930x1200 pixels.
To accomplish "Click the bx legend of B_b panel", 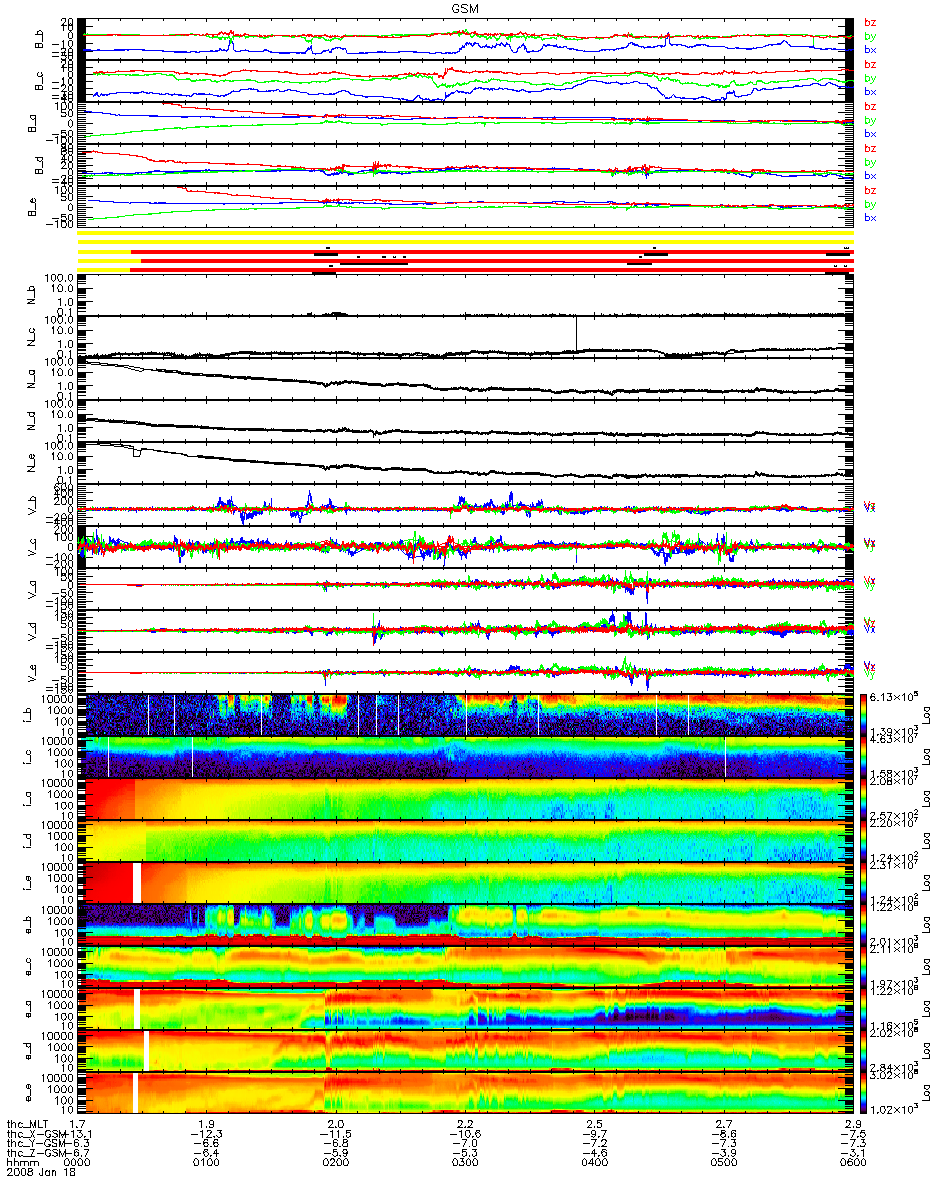I will coord(869,49).
